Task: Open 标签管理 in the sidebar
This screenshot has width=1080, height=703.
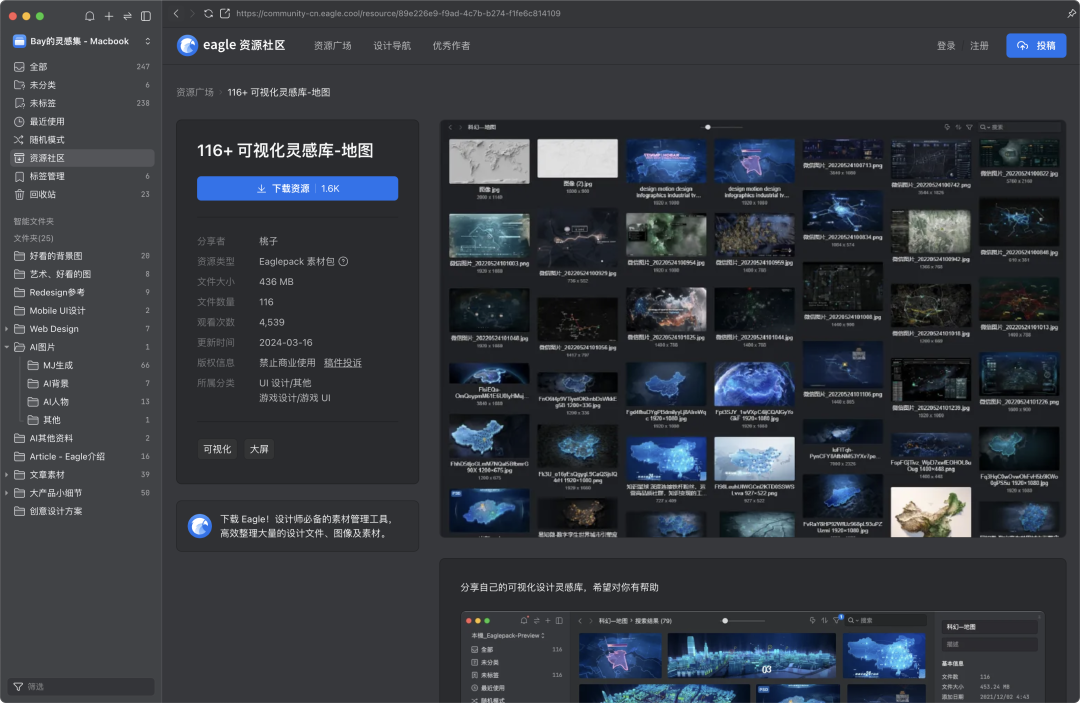Action: [x=82, y=176]
